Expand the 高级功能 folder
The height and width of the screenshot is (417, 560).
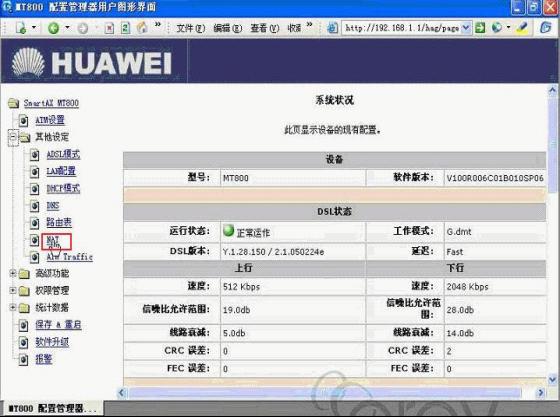click(12, 273)
